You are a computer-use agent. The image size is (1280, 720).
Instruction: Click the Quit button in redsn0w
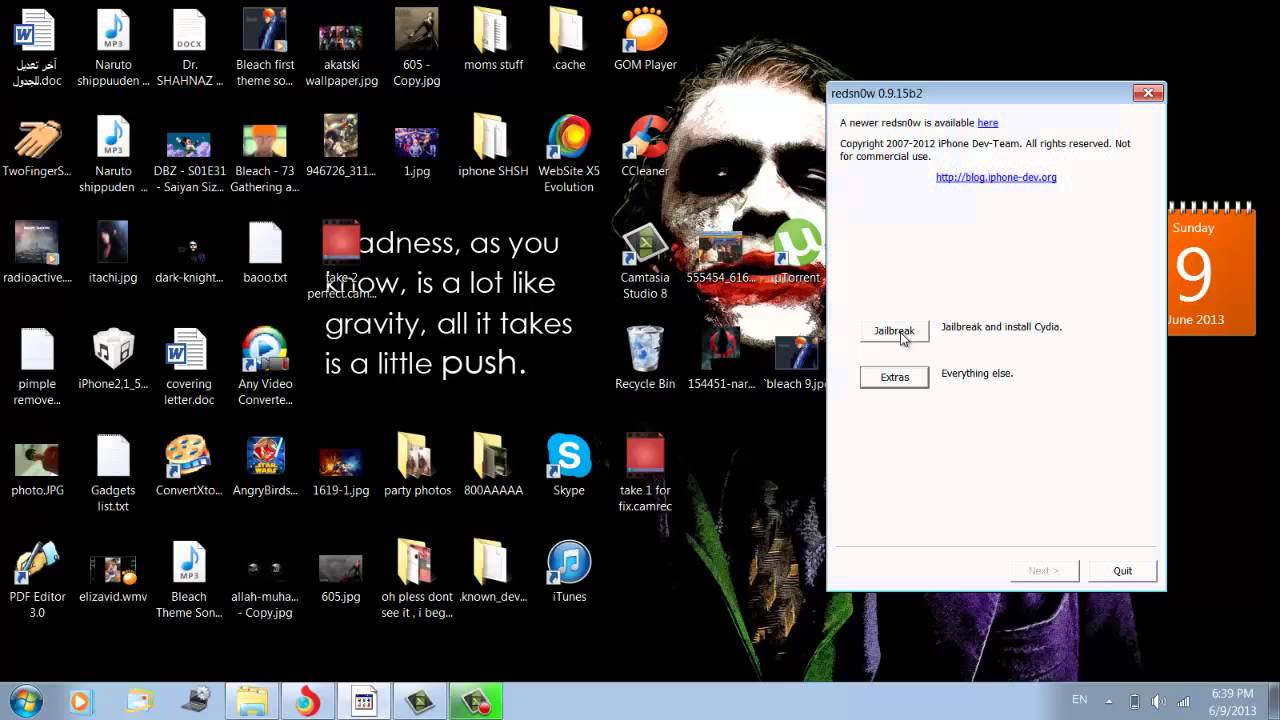(x=1122, y=571)
